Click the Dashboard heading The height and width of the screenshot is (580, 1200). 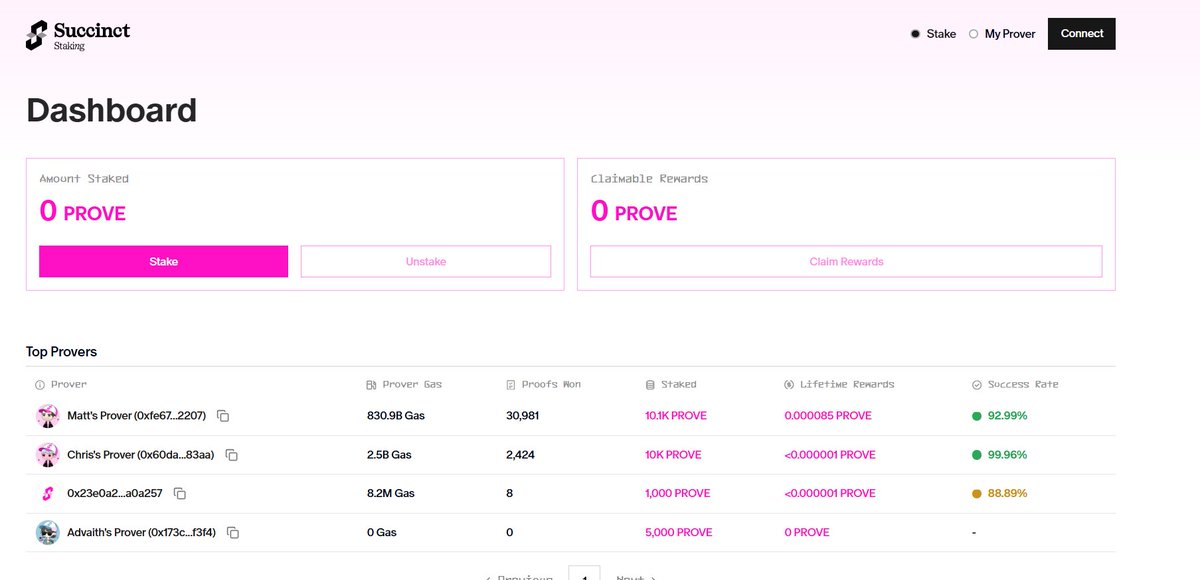coord(111,110)
